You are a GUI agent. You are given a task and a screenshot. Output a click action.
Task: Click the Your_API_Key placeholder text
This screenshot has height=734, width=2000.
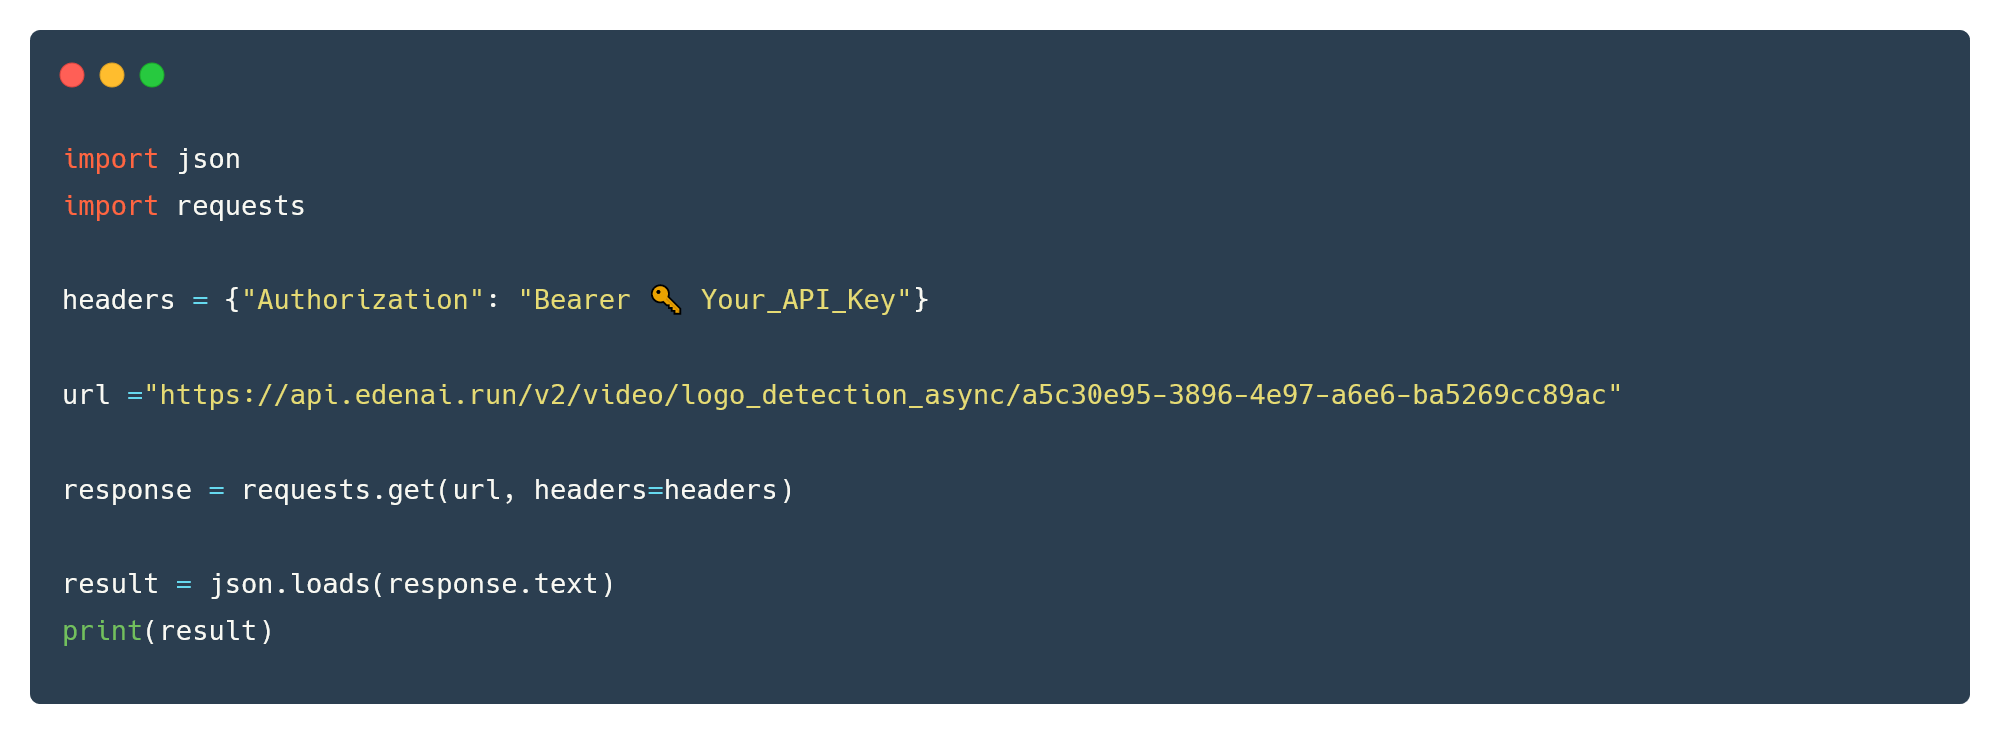coord(798,300)
